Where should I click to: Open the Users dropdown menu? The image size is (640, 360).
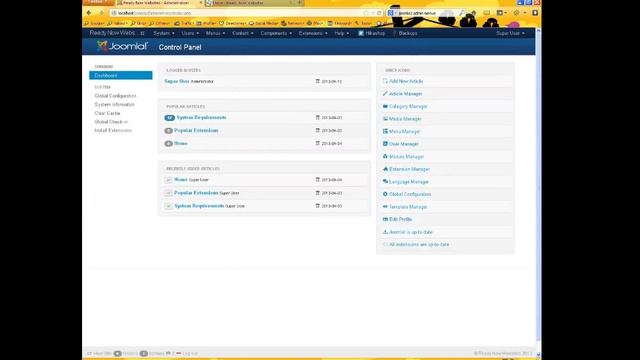190,33
